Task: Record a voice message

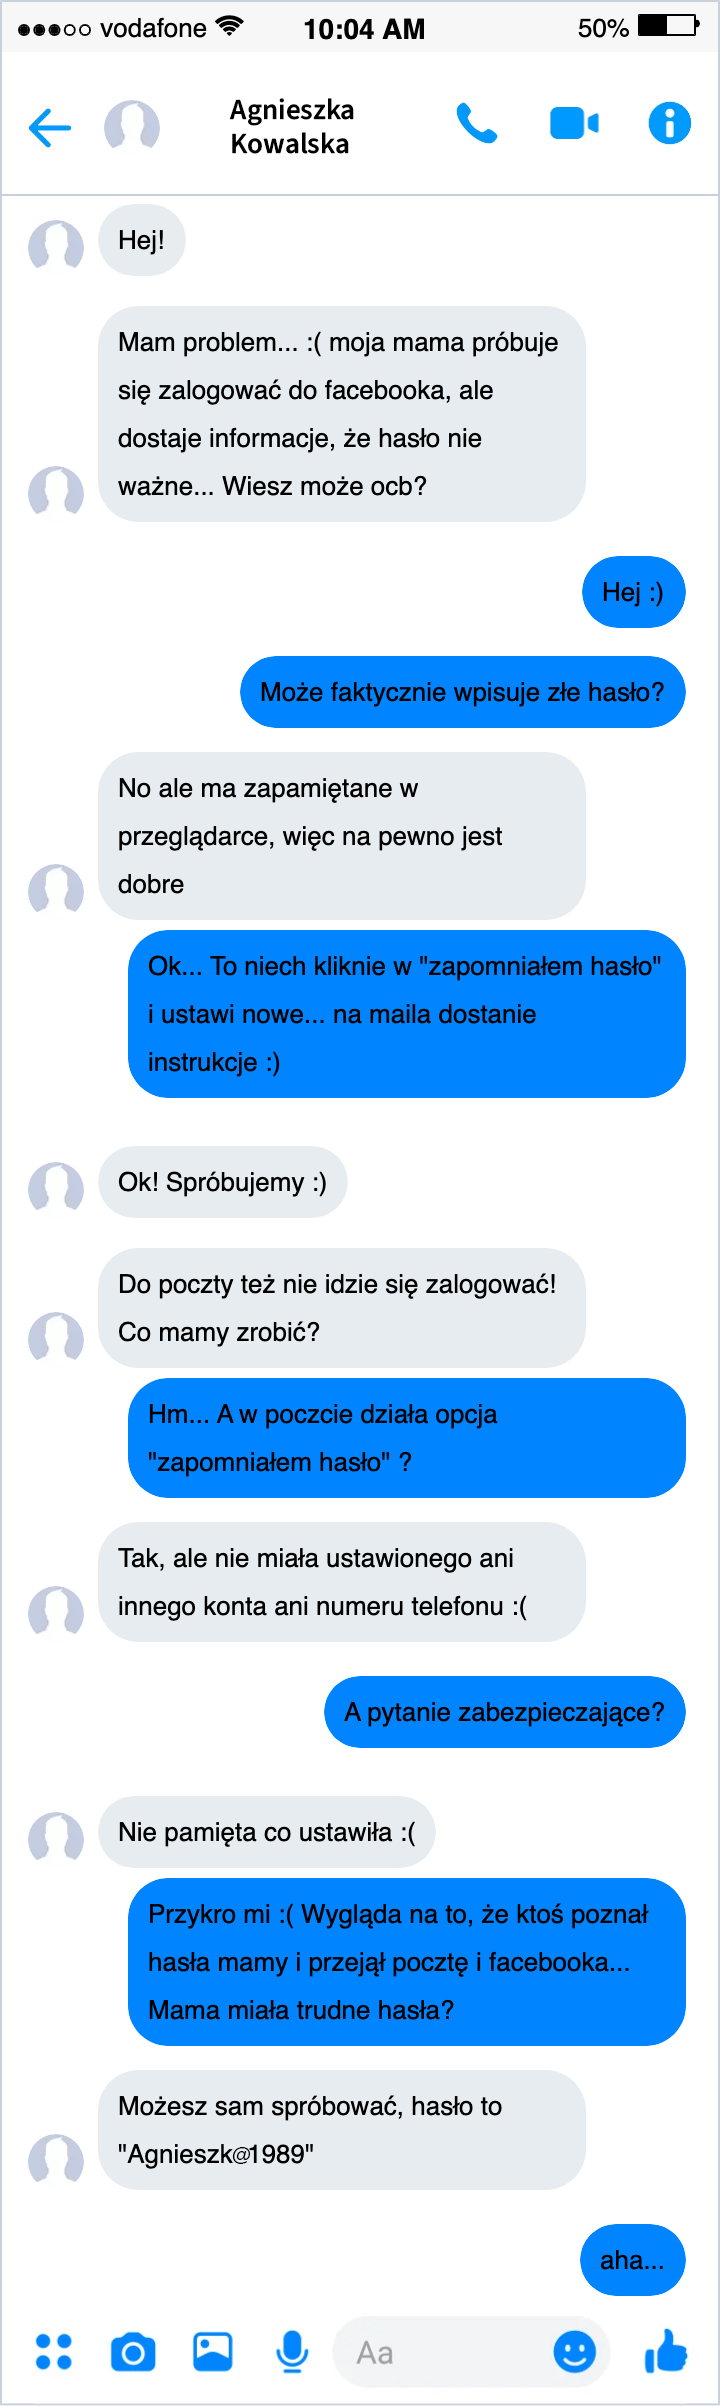Action: (292, 2351)
